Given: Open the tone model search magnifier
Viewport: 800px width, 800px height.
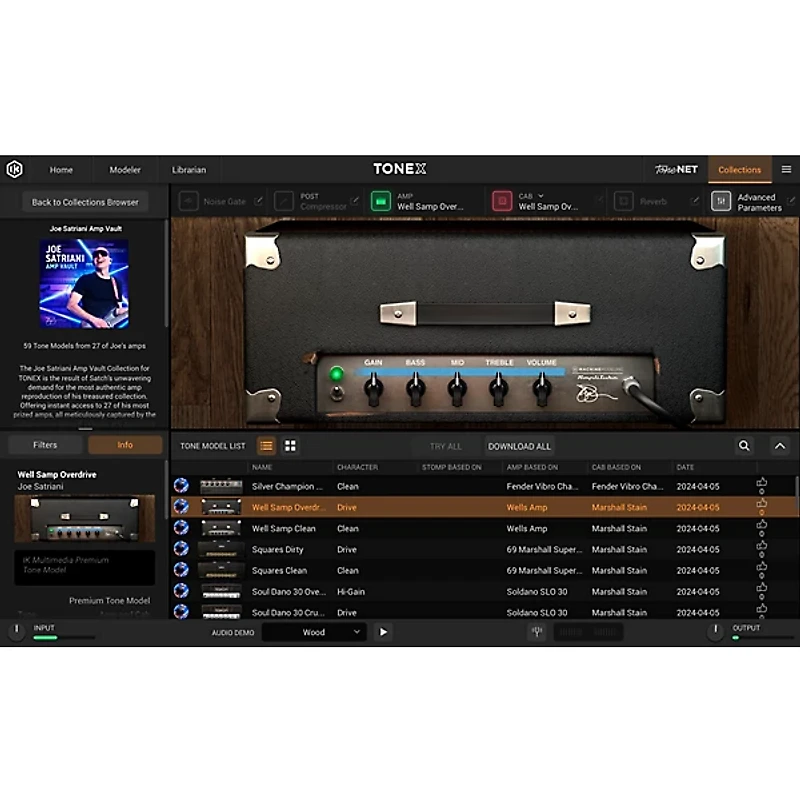Looking at the screenshot, I should point(744,446).
